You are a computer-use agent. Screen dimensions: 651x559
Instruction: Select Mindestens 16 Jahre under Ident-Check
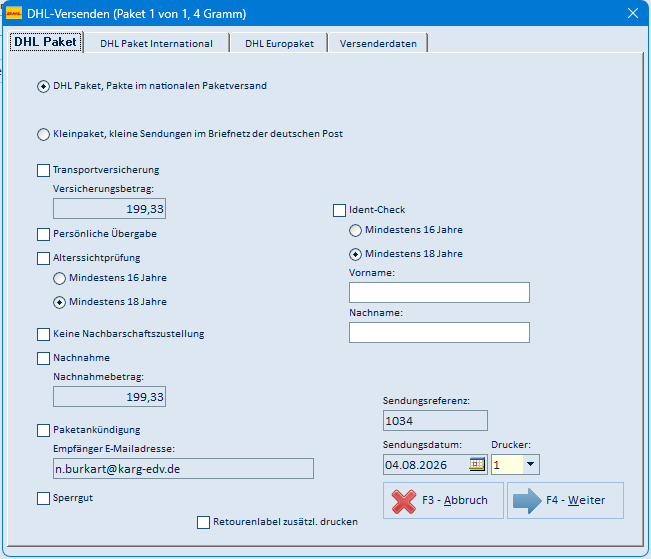point(355,230)
